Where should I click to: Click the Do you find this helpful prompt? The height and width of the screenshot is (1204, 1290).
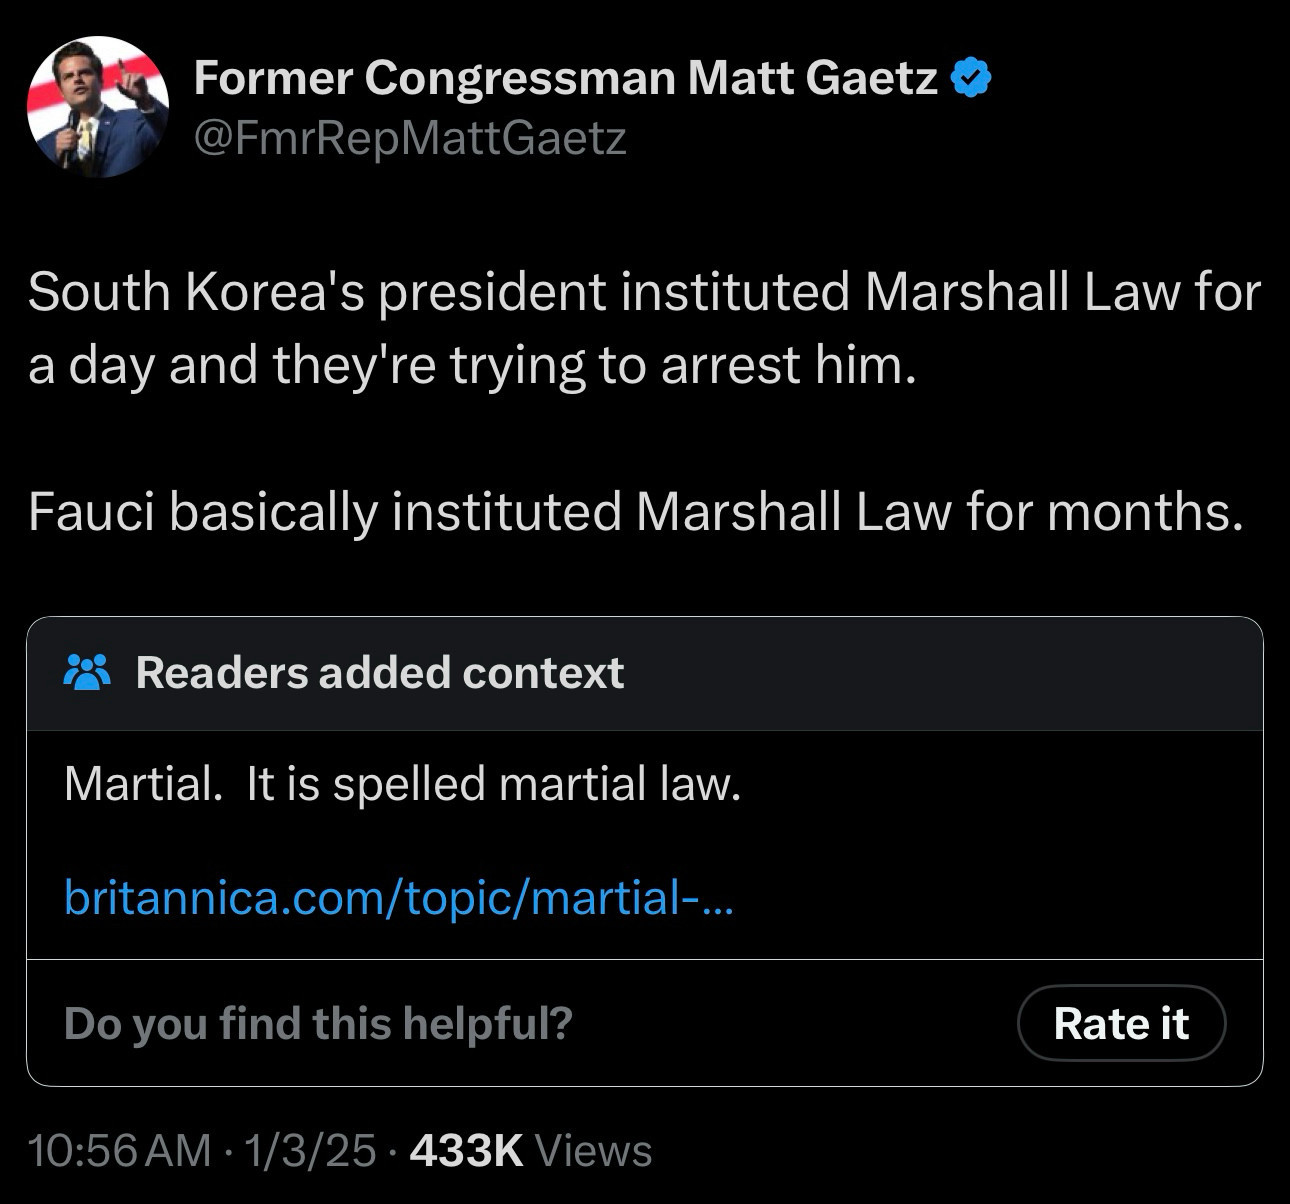tap(318, 1023)
